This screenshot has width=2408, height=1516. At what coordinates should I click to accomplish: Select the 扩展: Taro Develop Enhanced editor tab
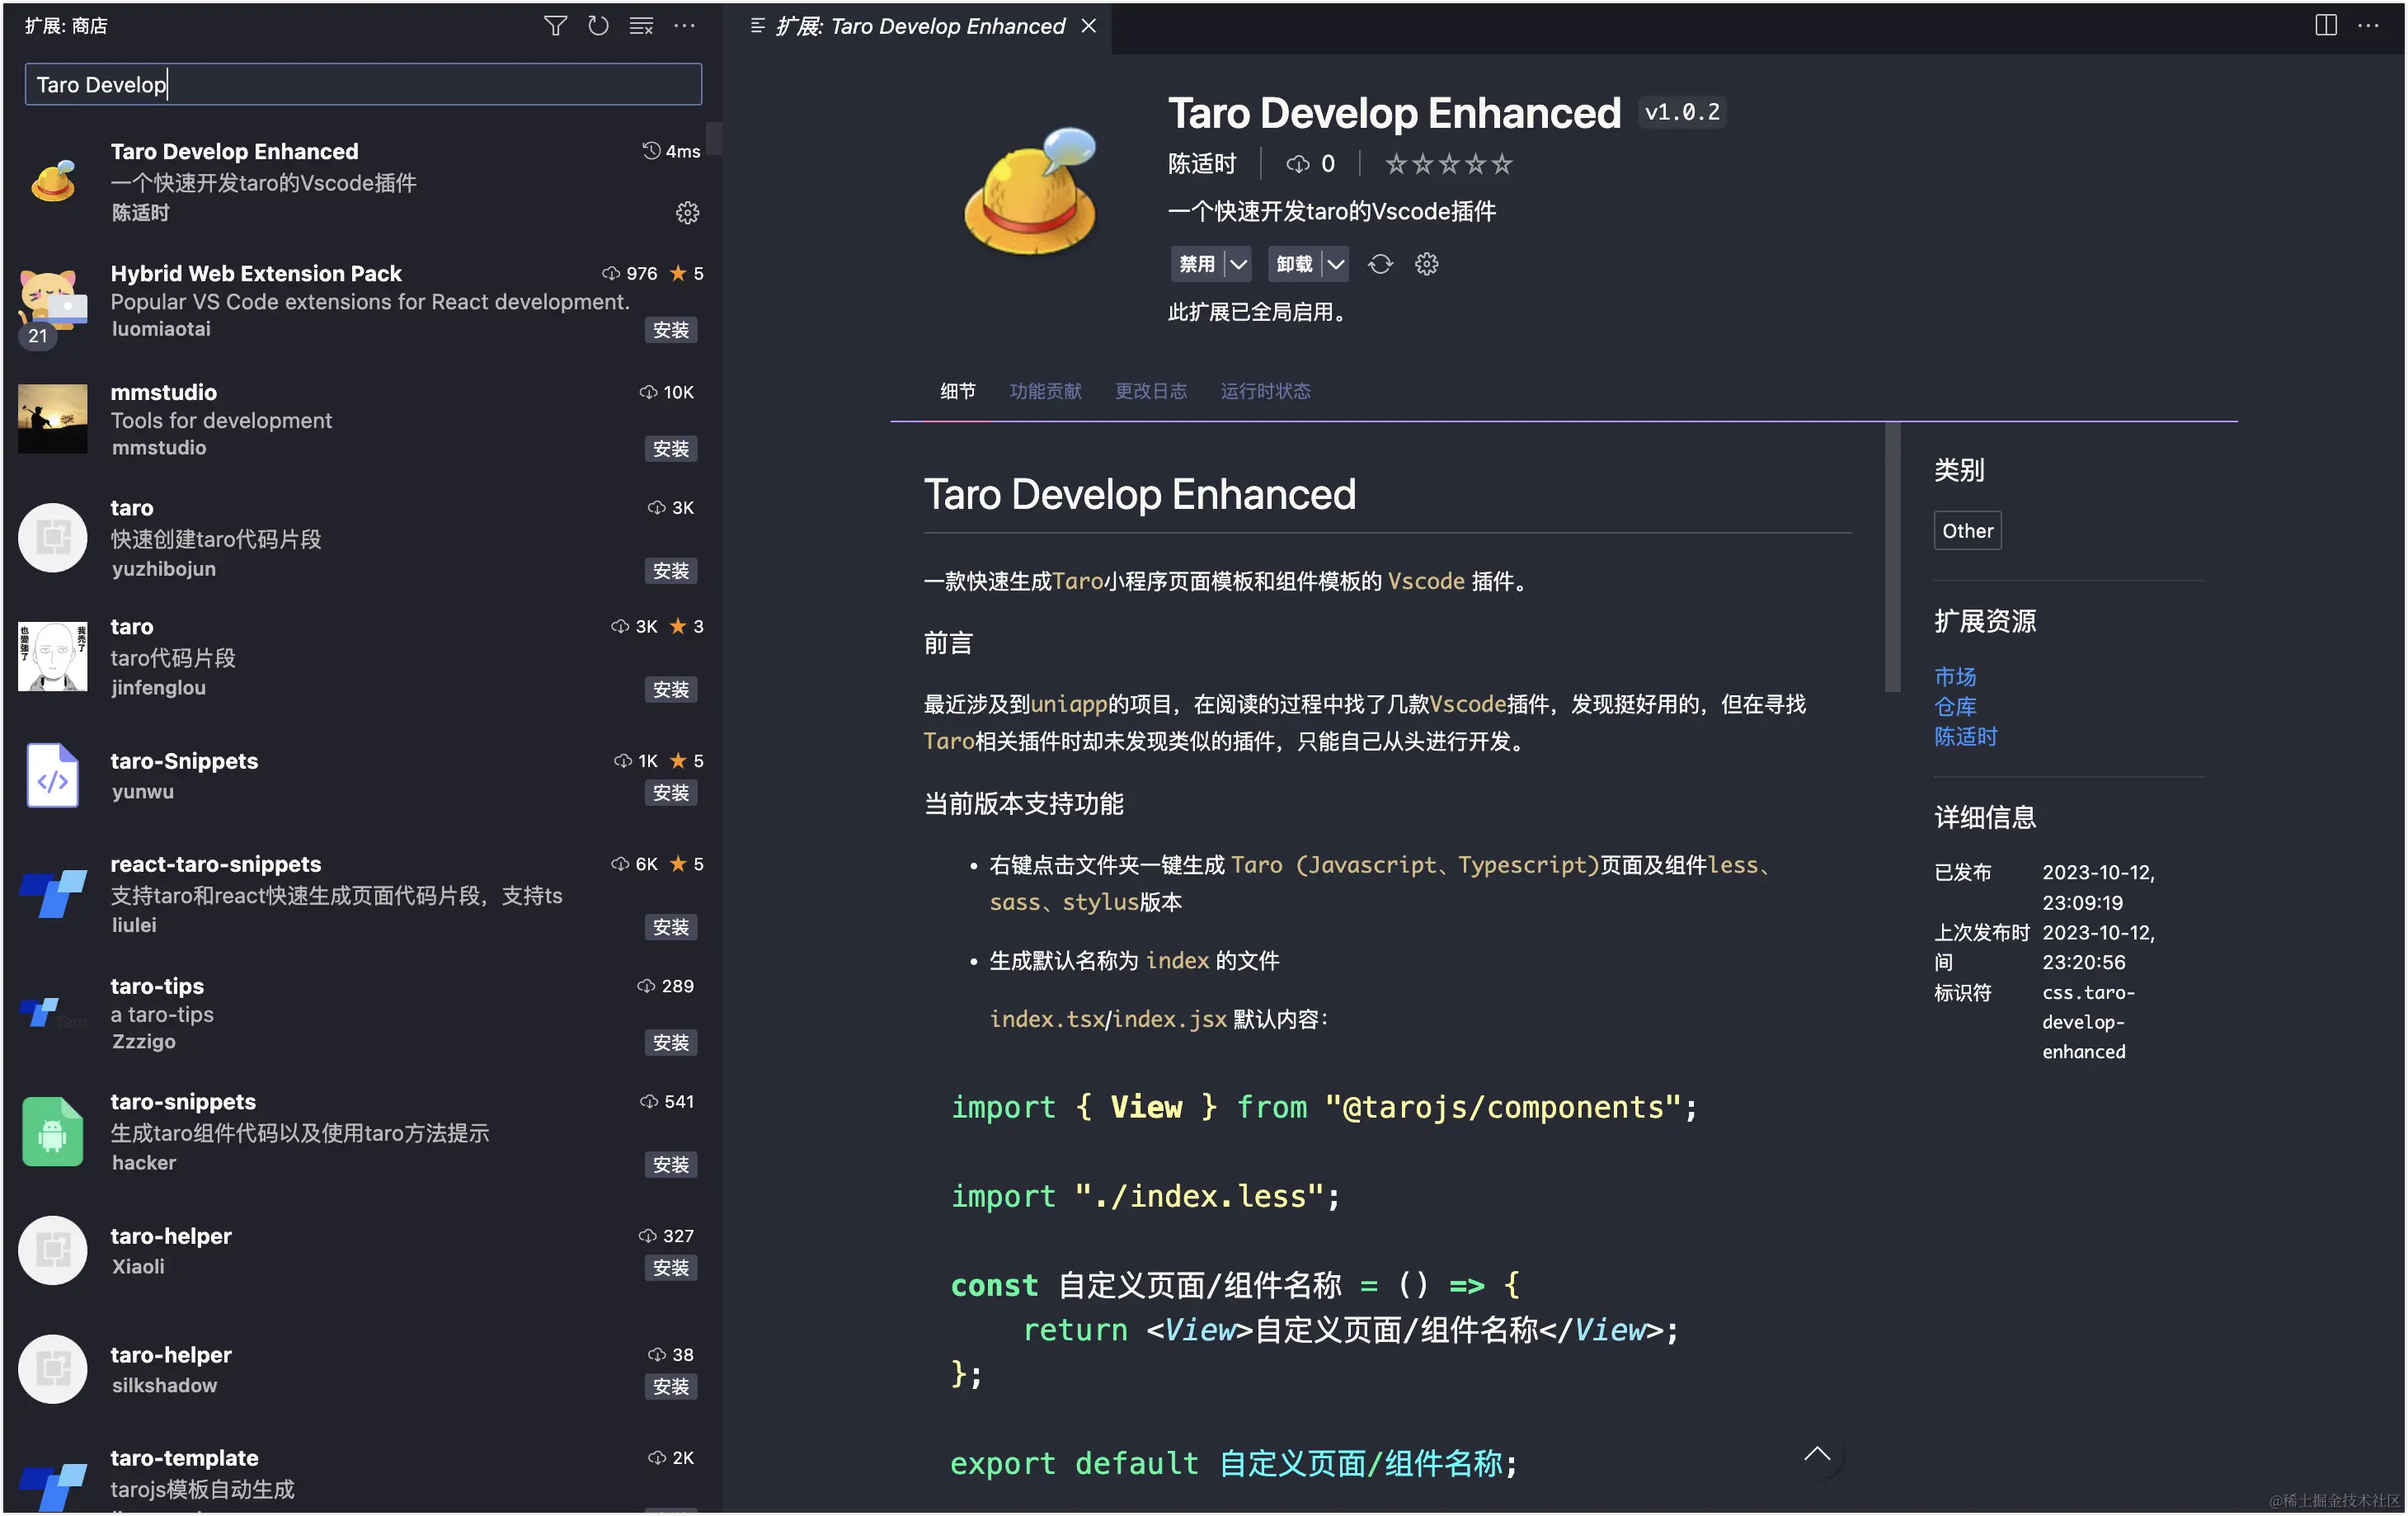[921, 26]
